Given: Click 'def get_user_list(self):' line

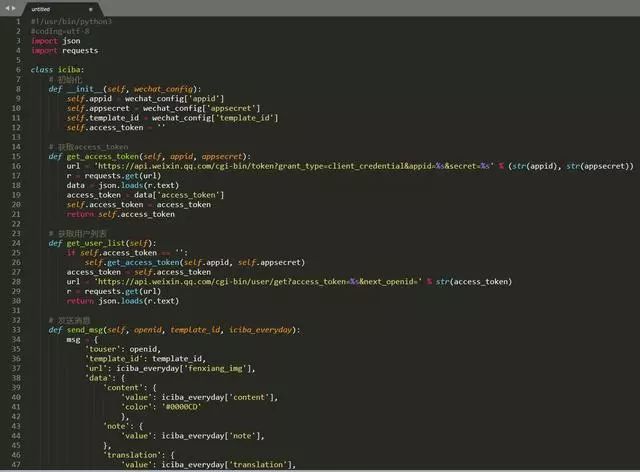Looking at the screenshot, I should click(x=102, y=243).
